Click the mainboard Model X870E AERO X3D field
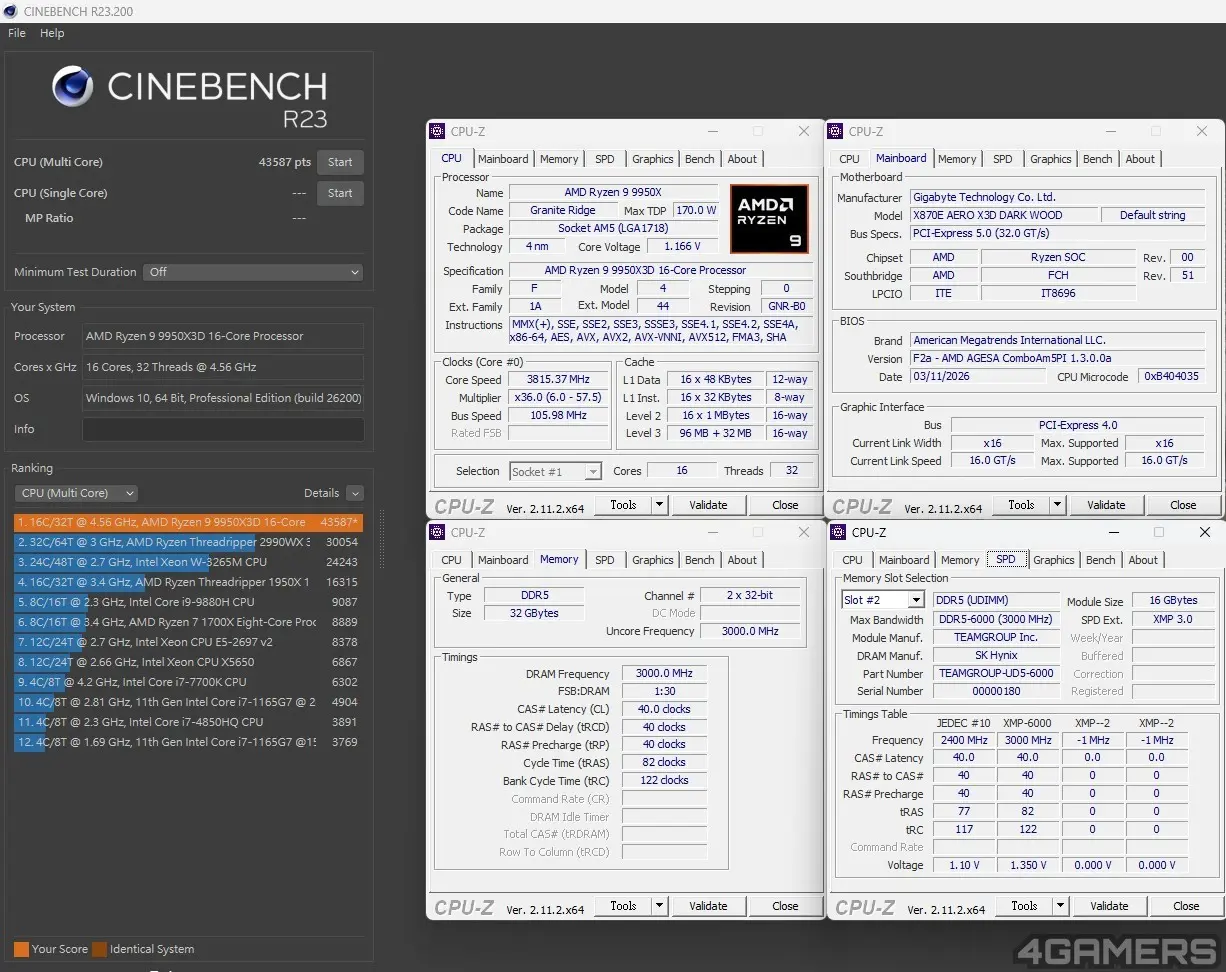The height and width of the screenshot is (972, 1226). point(1003,215)
